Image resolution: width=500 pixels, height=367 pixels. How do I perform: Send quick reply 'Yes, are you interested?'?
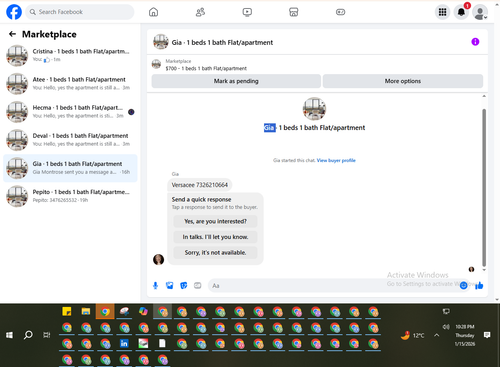tap(215, 221)
